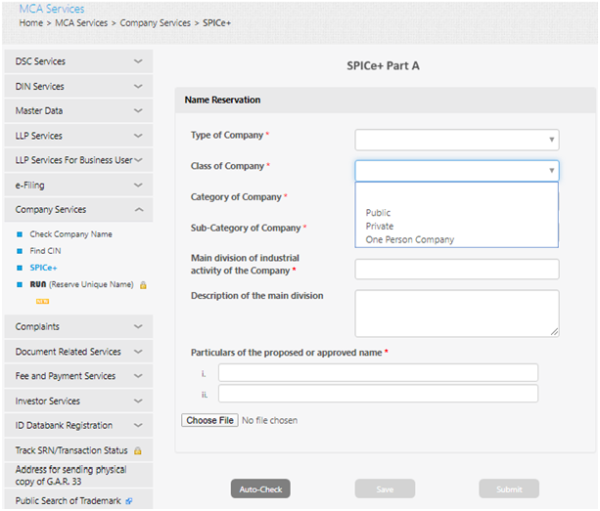Click the lock icon beside Track SRN/Transaction Status
The width and height of the screenshot is (600, 511).
click(137, 451)
